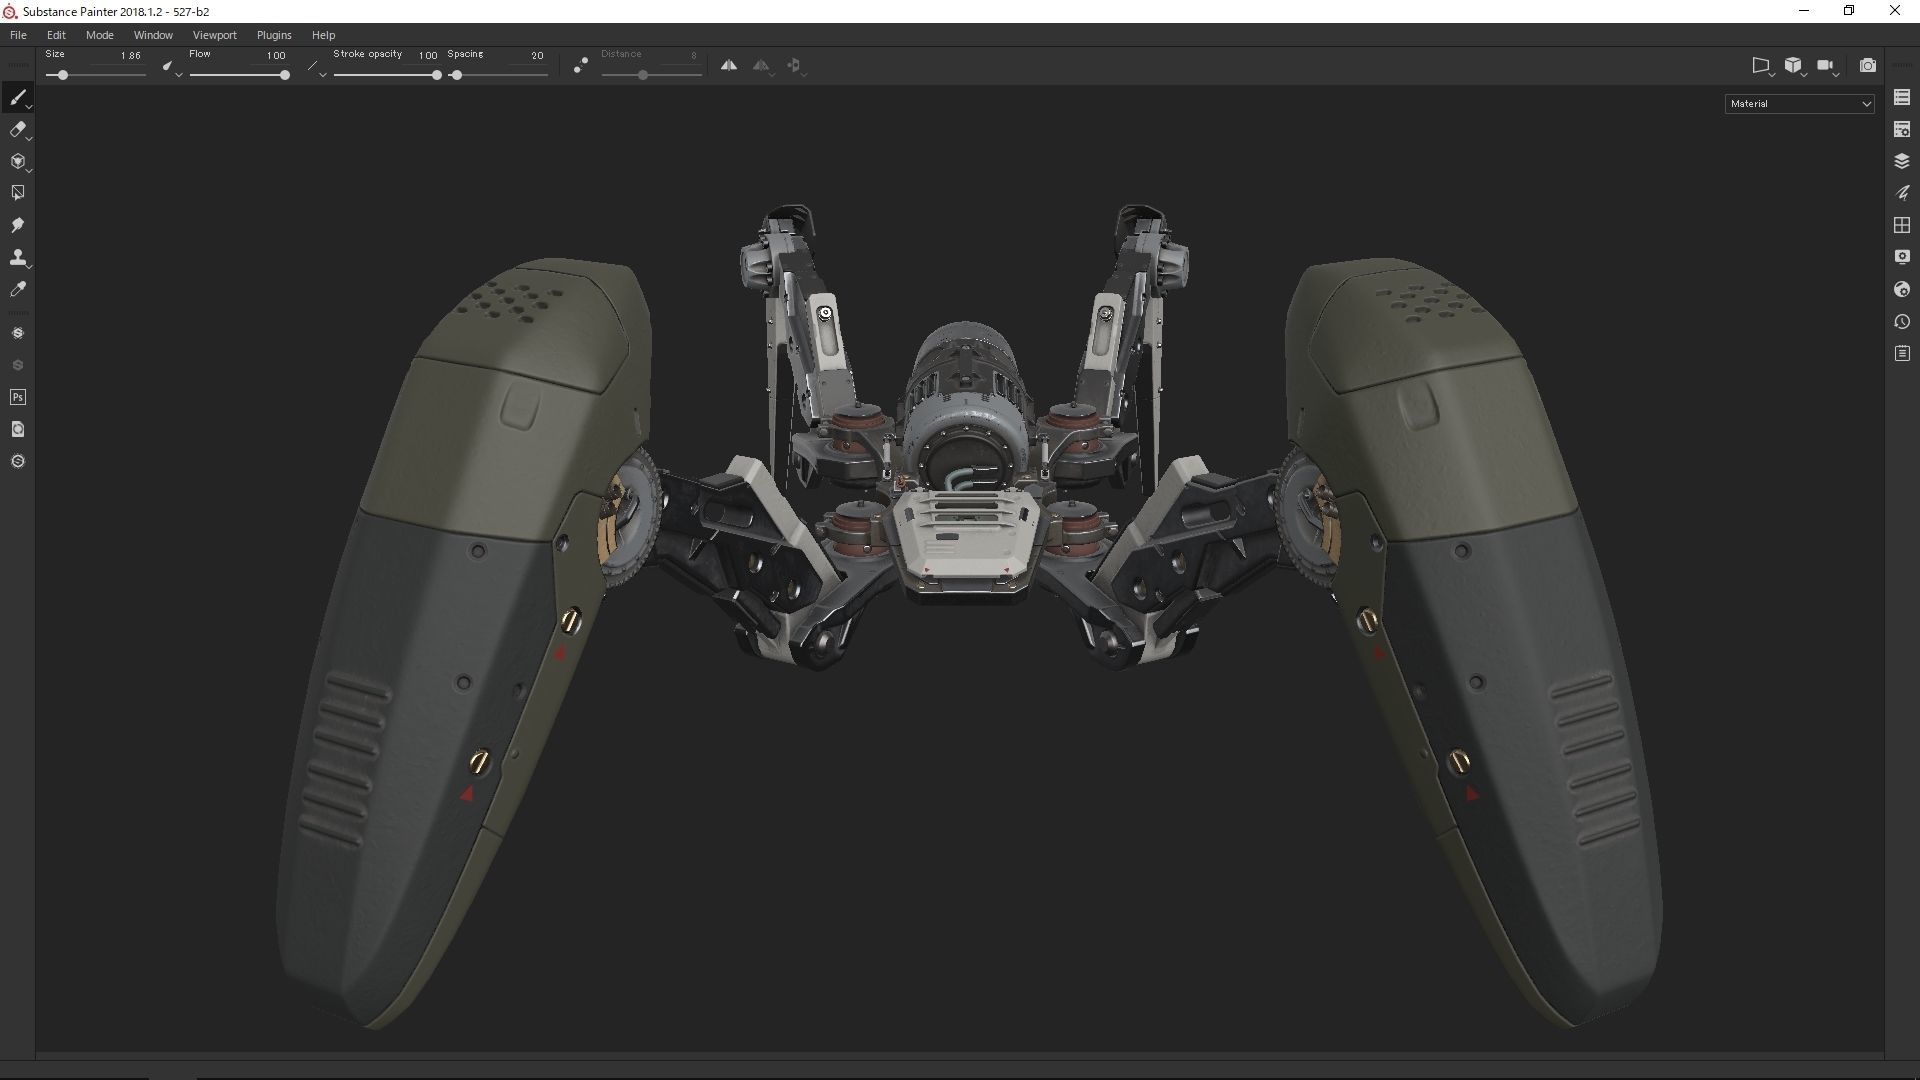Open the Shelf grid panel
The image size is (1920, 1080).
click(1902, 225)
